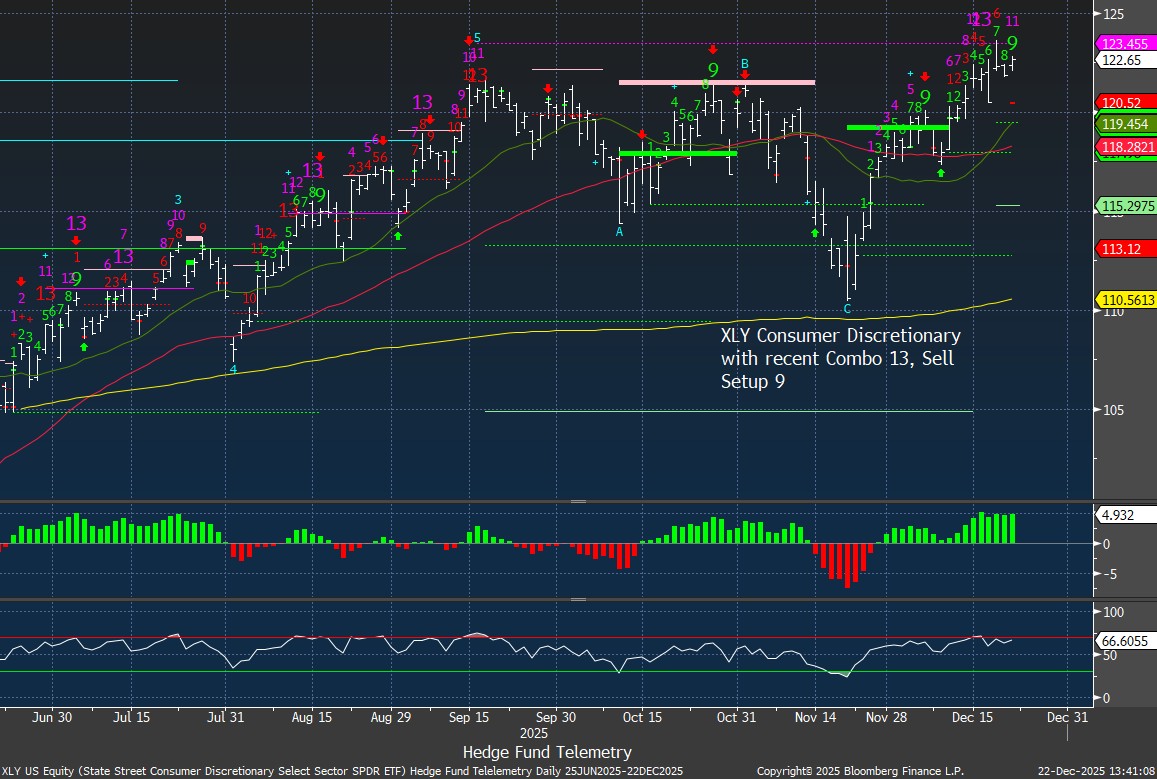Click divider handle above the oscillator panel
Viewport: 1157px width, 779px height.
click(x=577, y=600)
